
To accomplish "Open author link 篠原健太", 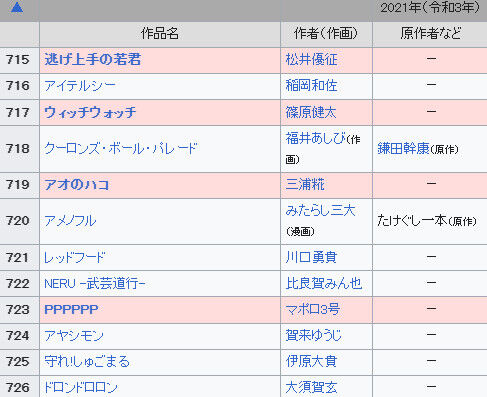I will click(311, 112).
